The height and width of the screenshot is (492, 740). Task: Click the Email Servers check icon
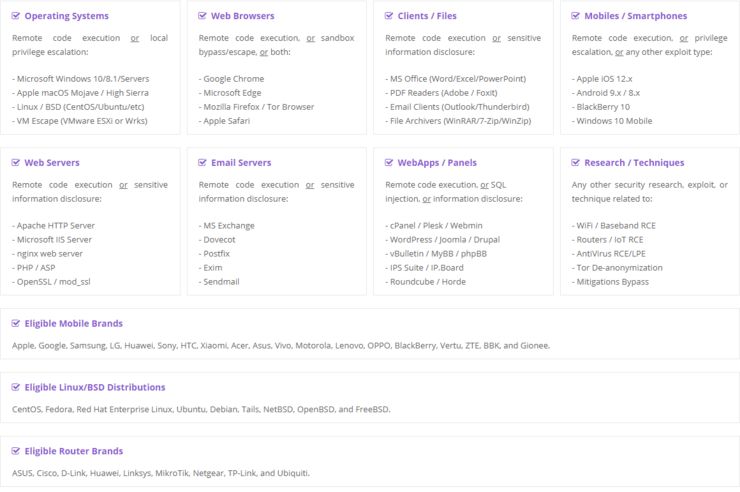pyautogui.click(x=203, y=162)
